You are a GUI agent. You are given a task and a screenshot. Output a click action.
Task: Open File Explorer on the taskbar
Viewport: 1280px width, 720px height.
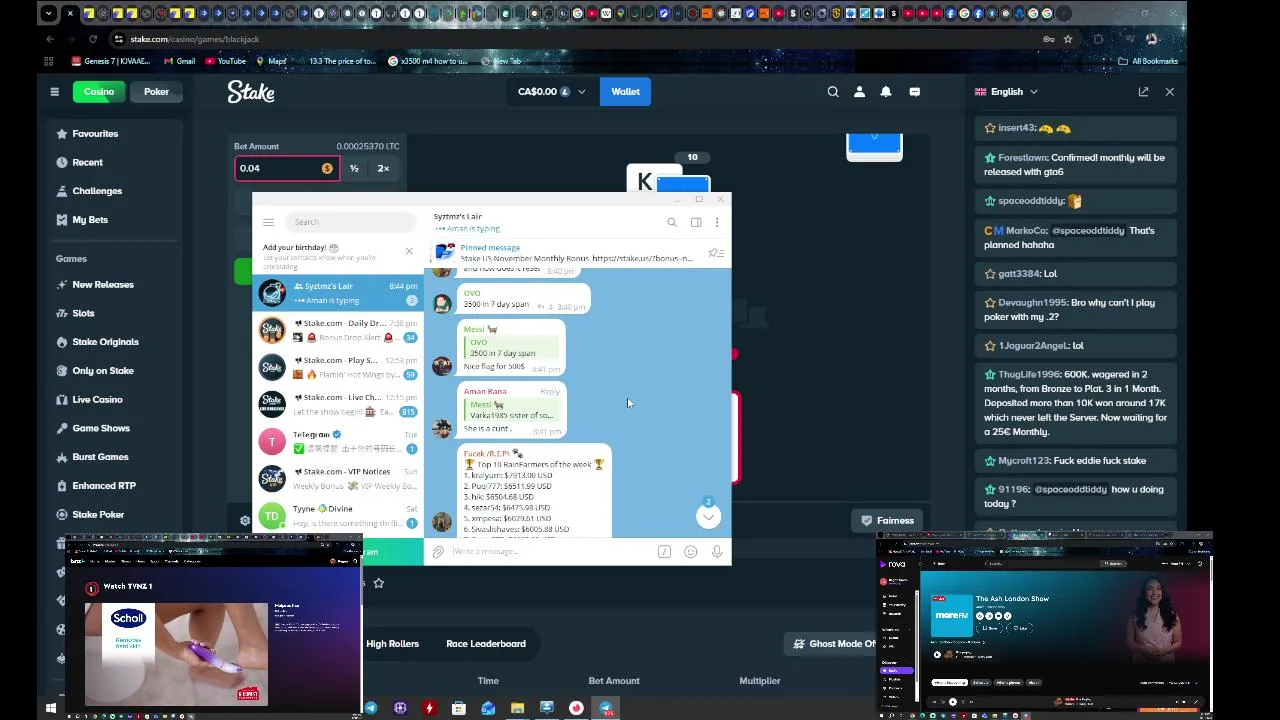point(517,708)
